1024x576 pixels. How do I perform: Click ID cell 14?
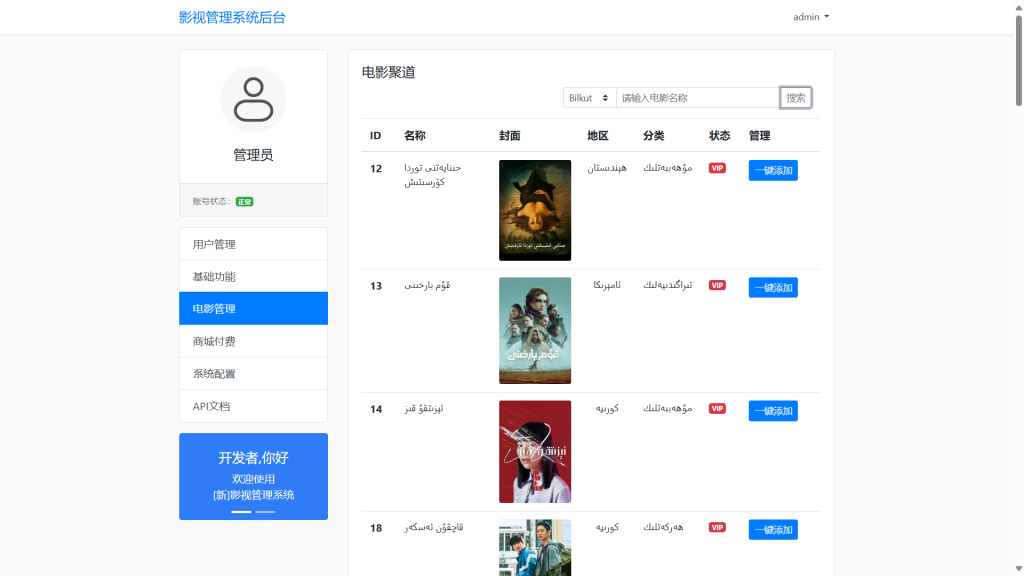[x=376, y=409]
